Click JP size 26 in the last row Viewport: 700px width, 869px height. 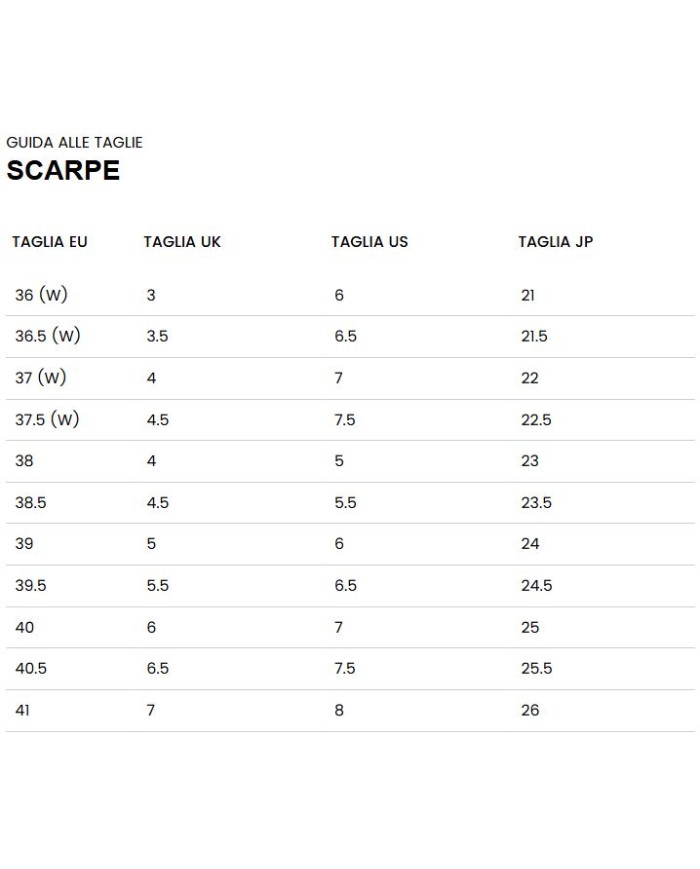pos(530,711)
